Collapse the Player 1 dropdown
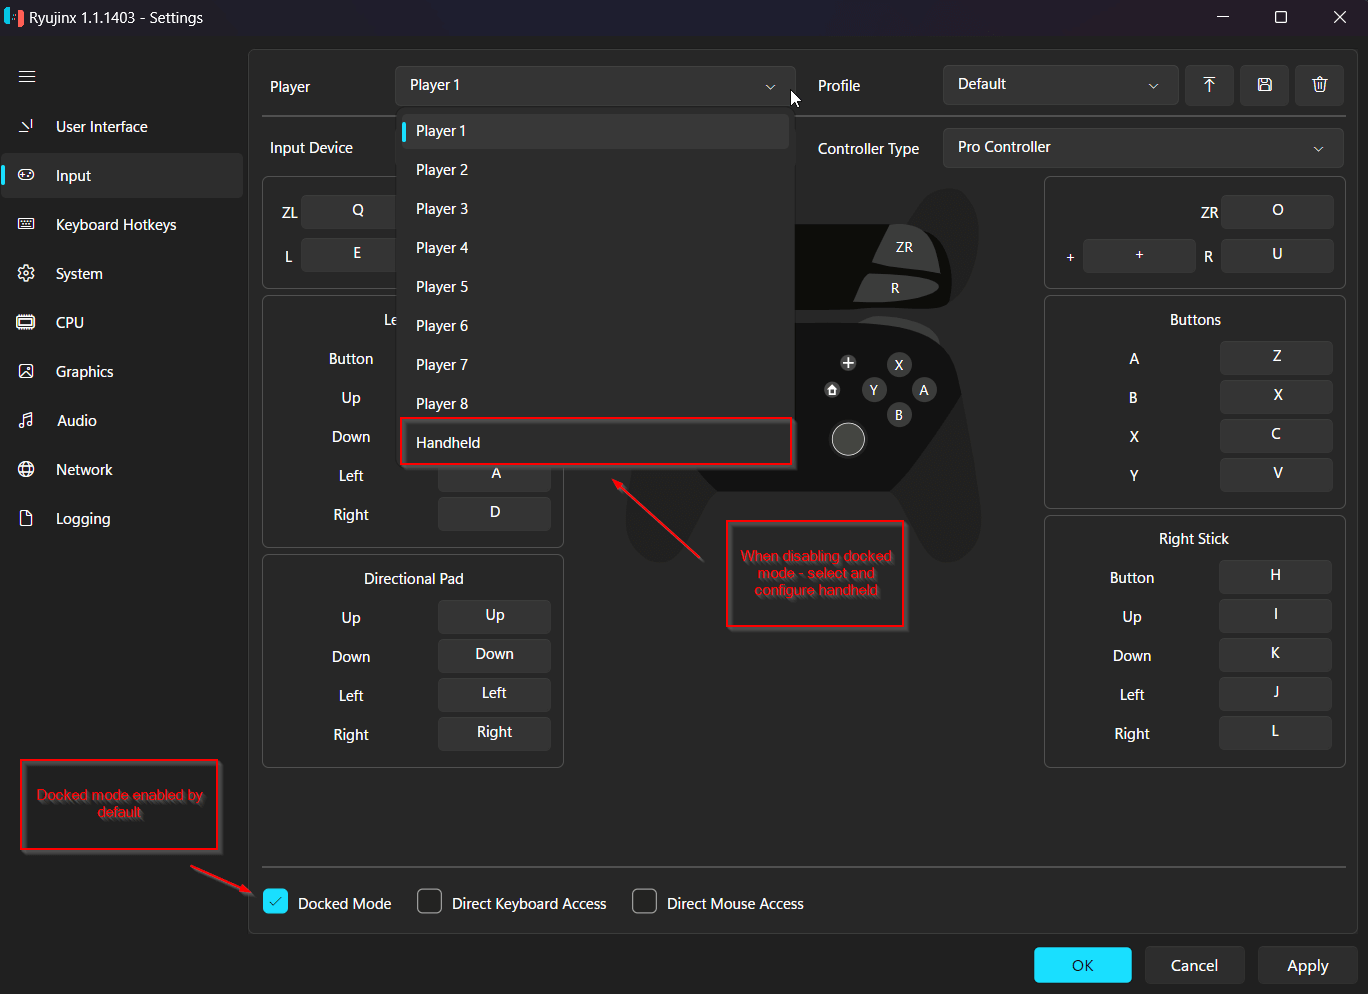The width and height of the screenshot is (1368, 994). pos(594,86)
